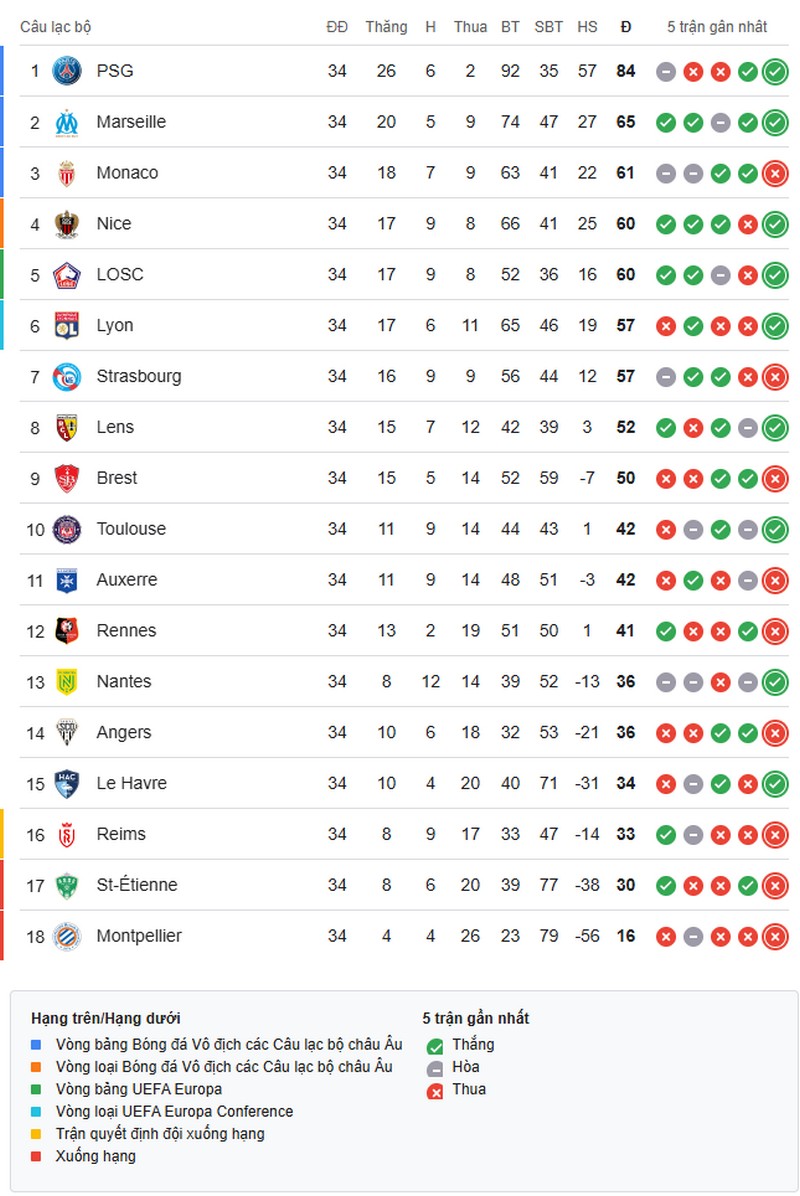The width and height of the screenshot is (800, 1196).
Task: Click the red Xuống hạng legend swatch
Action: pyautogui.click(x=36, y=1156)
